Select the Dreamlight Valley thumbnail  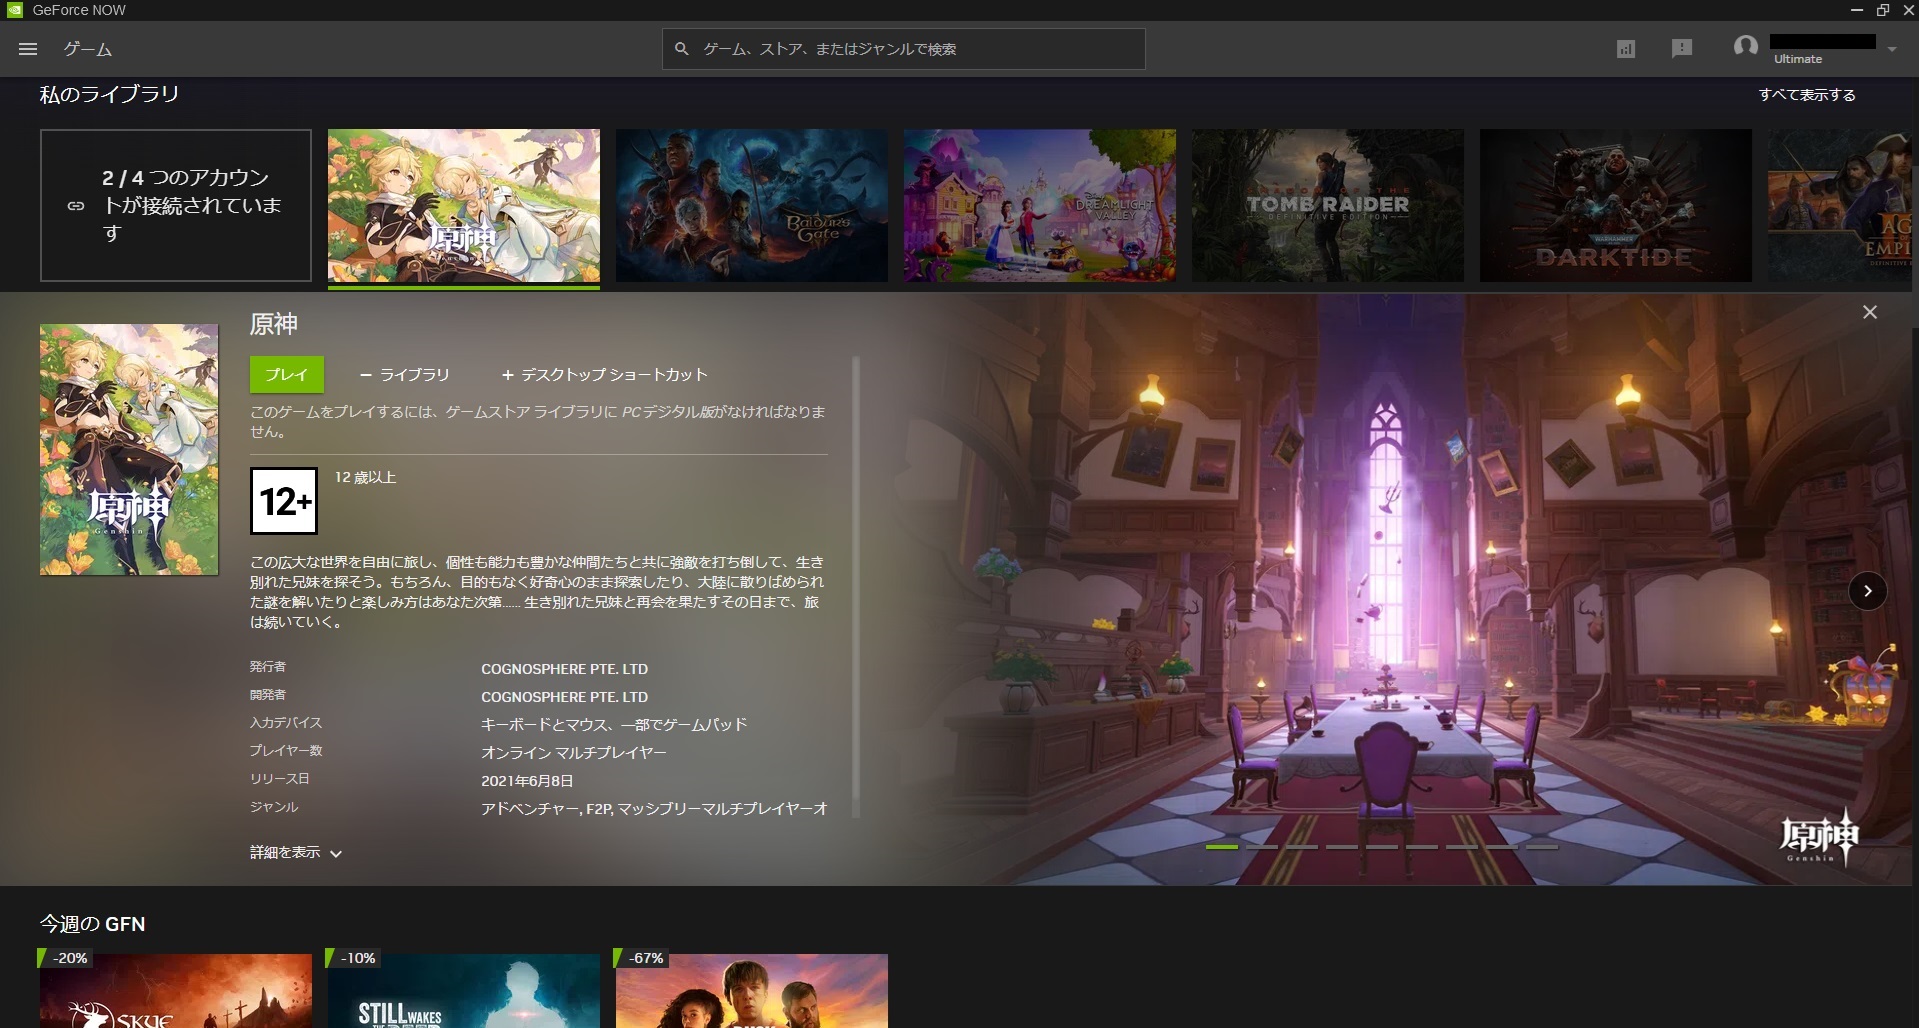1040,205
